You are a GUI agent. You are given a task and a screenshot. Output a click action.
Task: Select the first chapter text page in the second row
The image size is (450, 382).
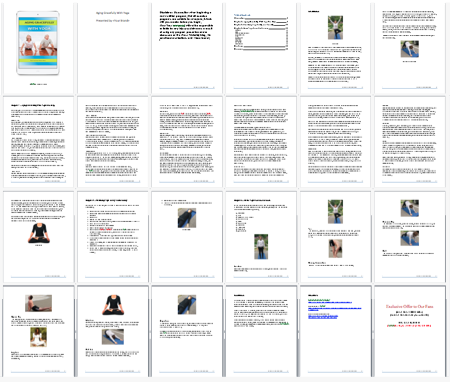click(38, 142)
